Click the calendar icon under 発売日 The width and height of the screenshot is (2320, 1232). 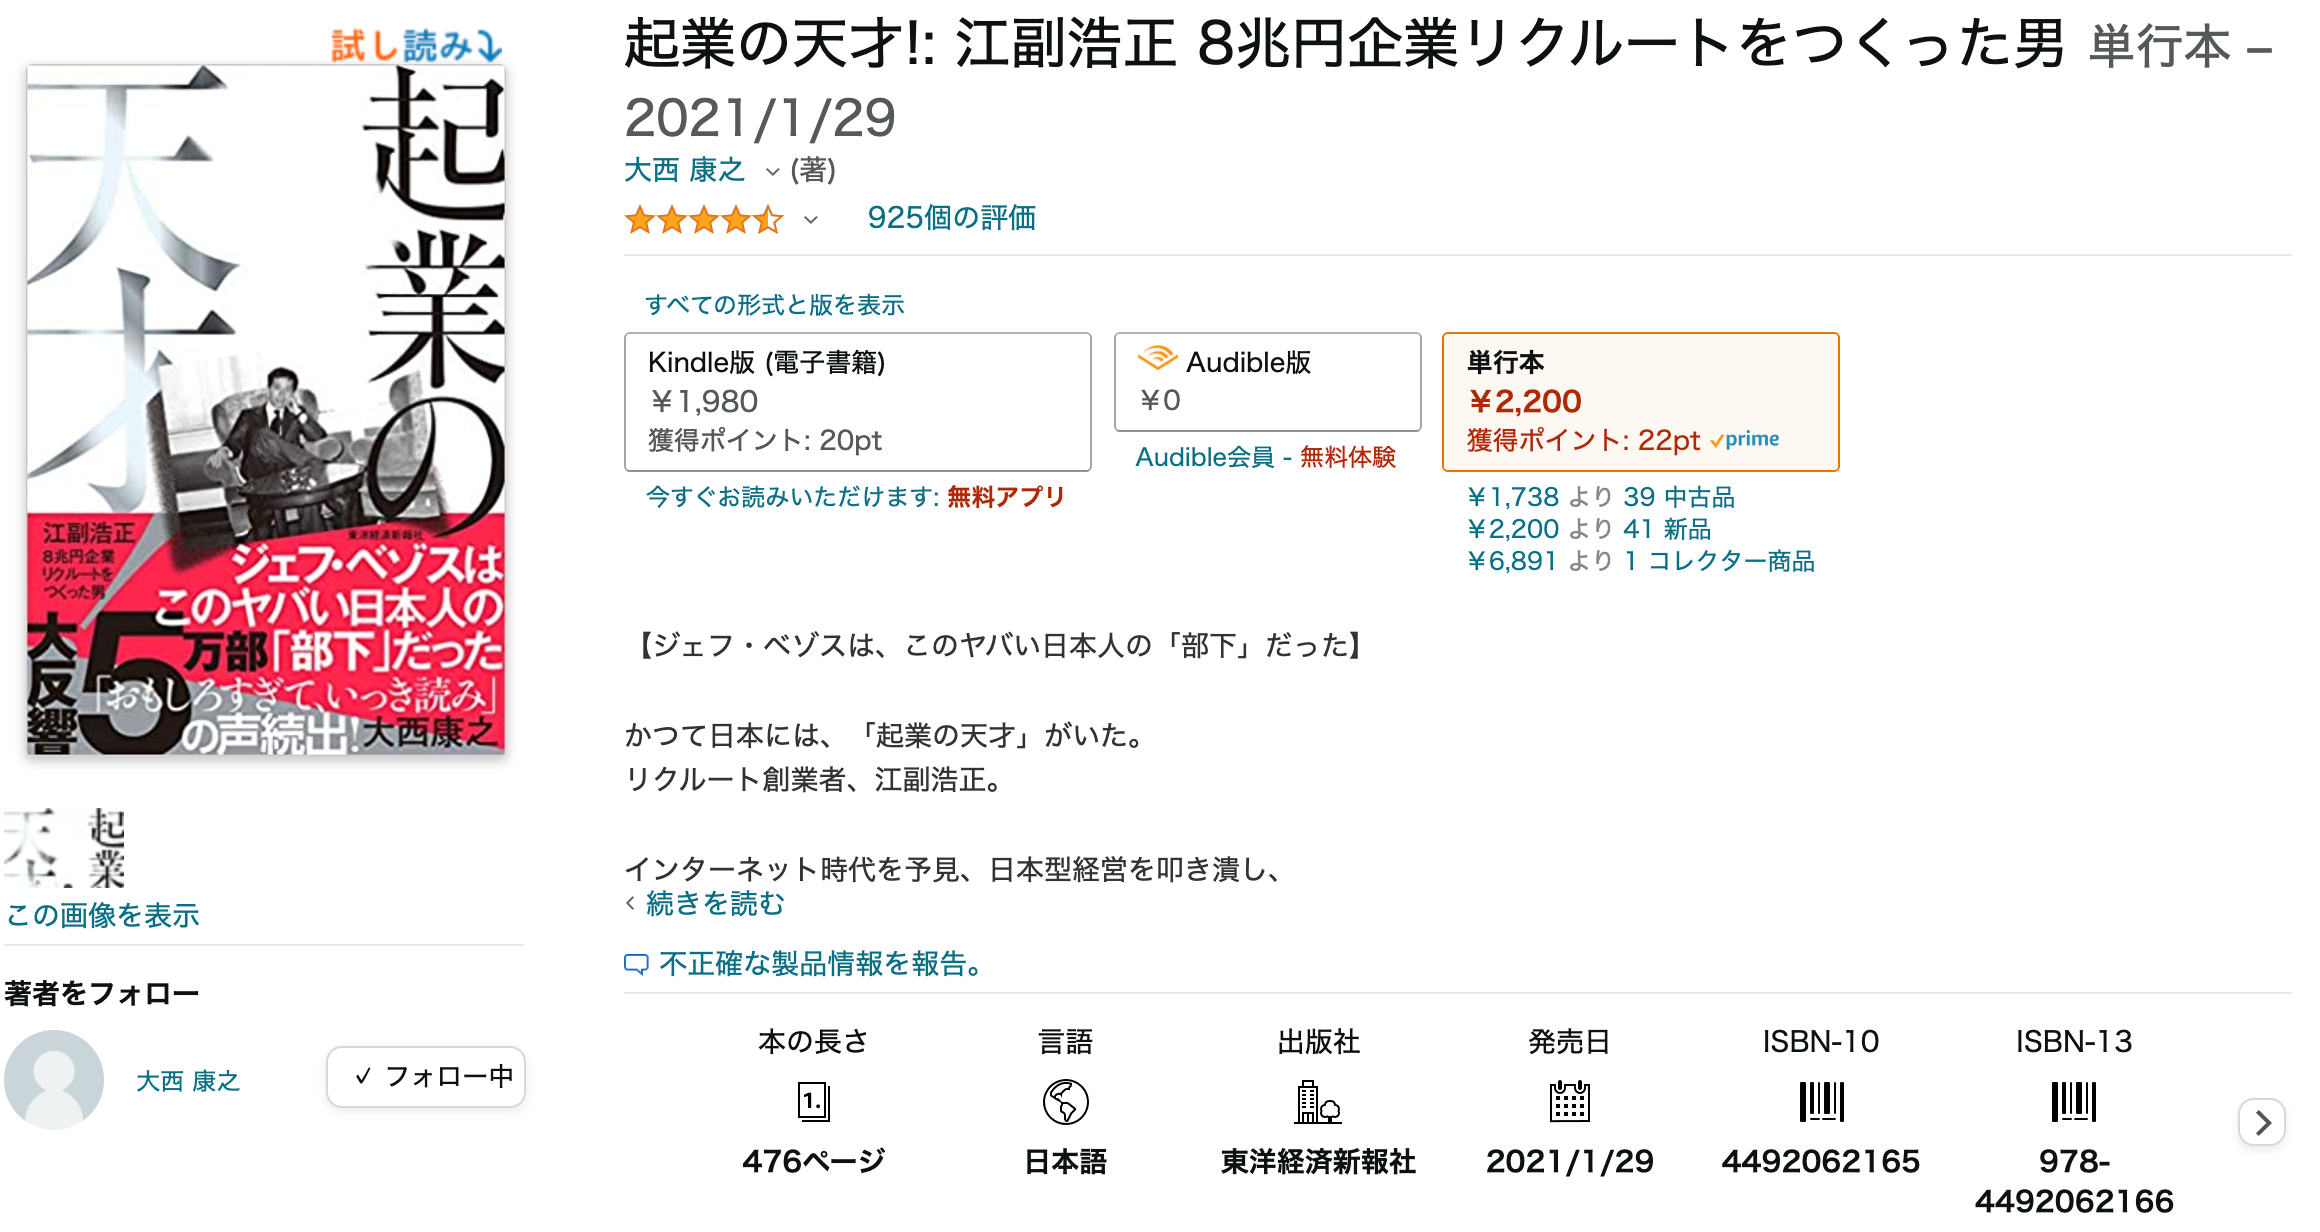point(1568,1103)
